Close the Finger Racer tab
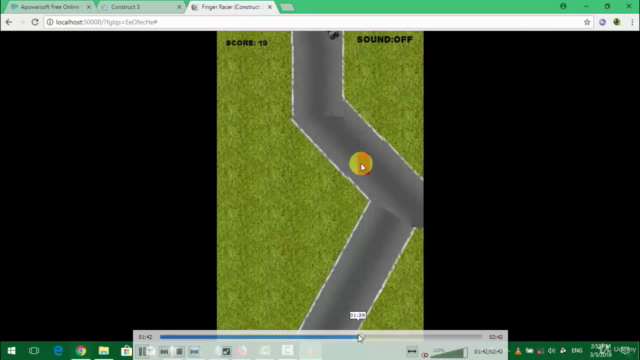The image size is (640, 360). 270,7
